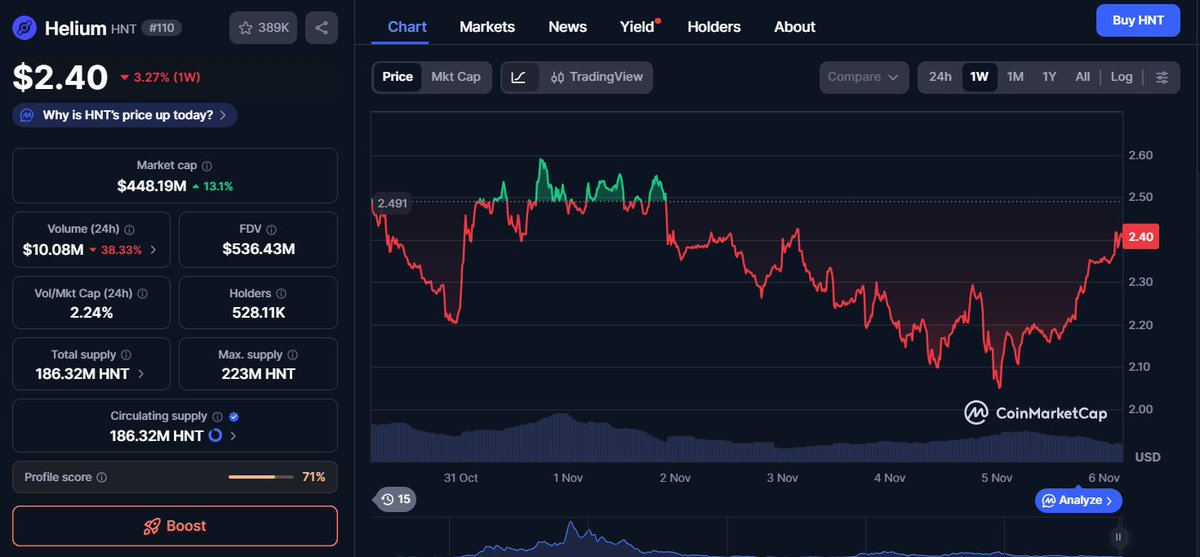Open the About tab
This screenshot has height=557, width=1200.
795,27
